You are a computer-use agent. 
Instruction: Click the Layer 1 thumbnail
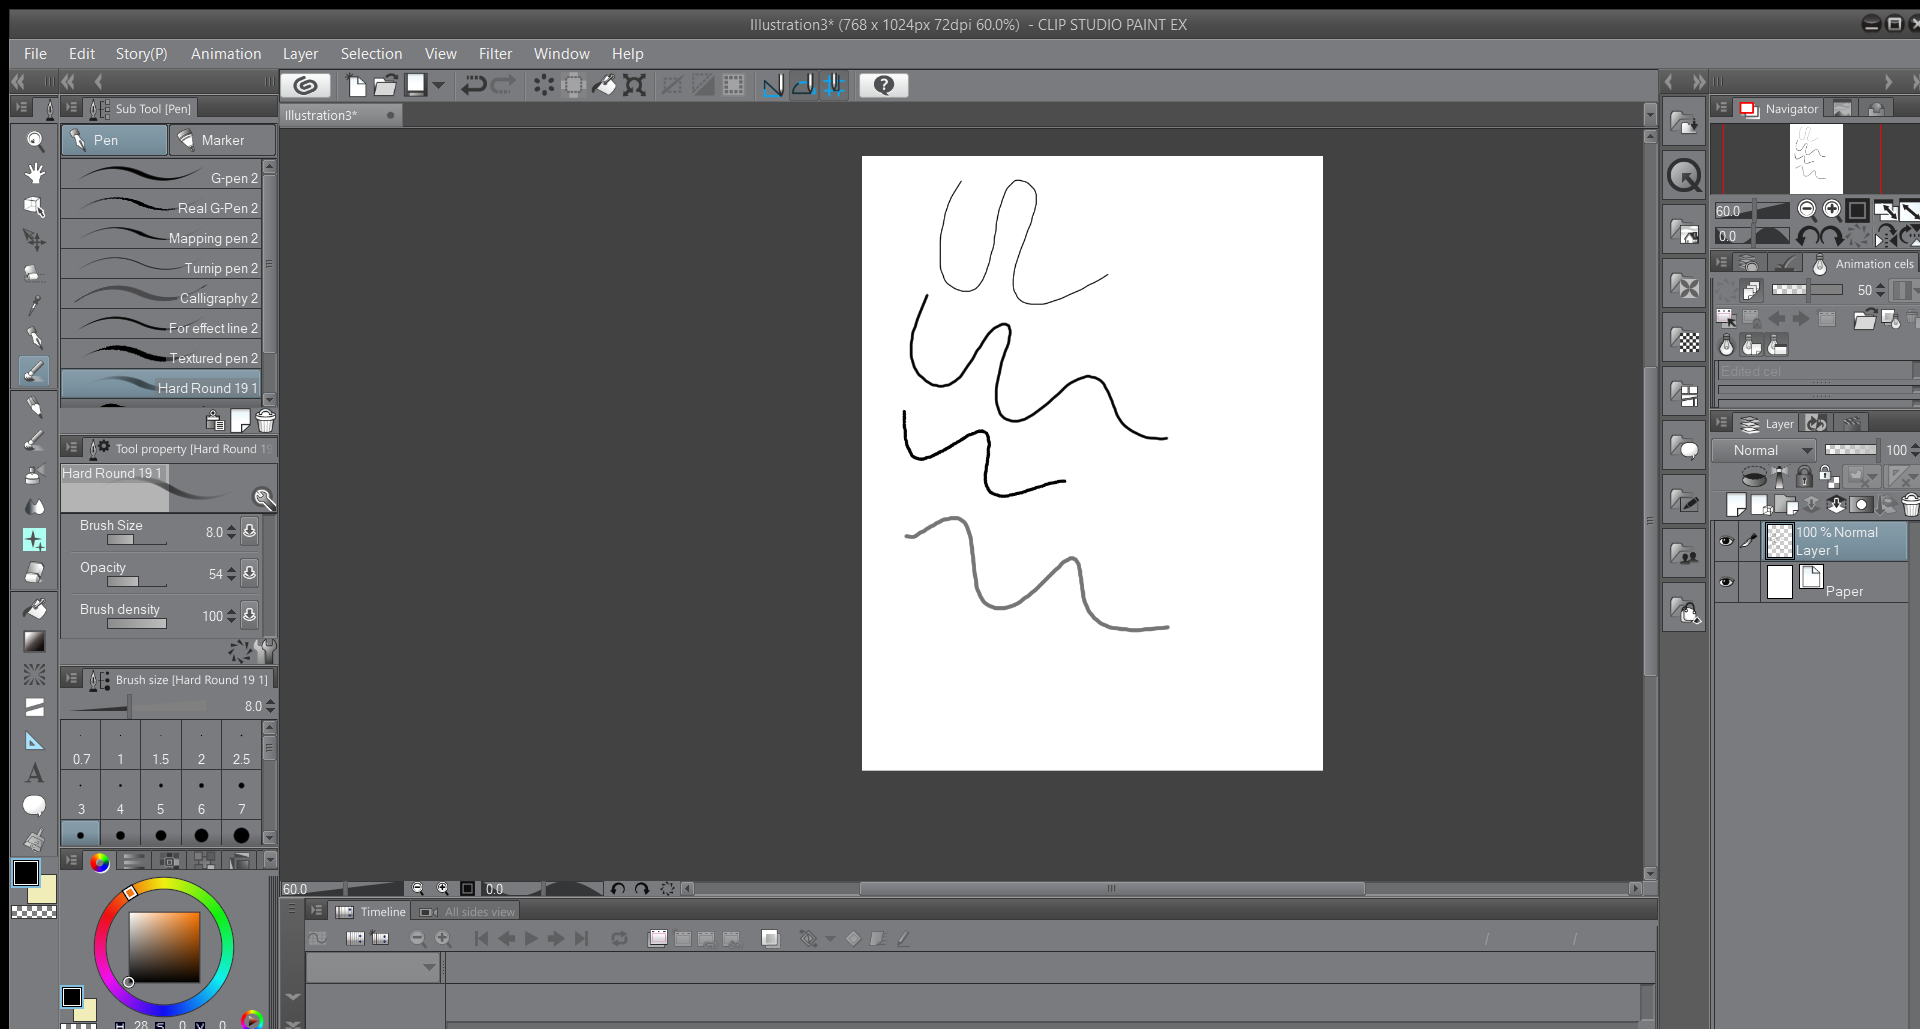[x=1779, y=541]
